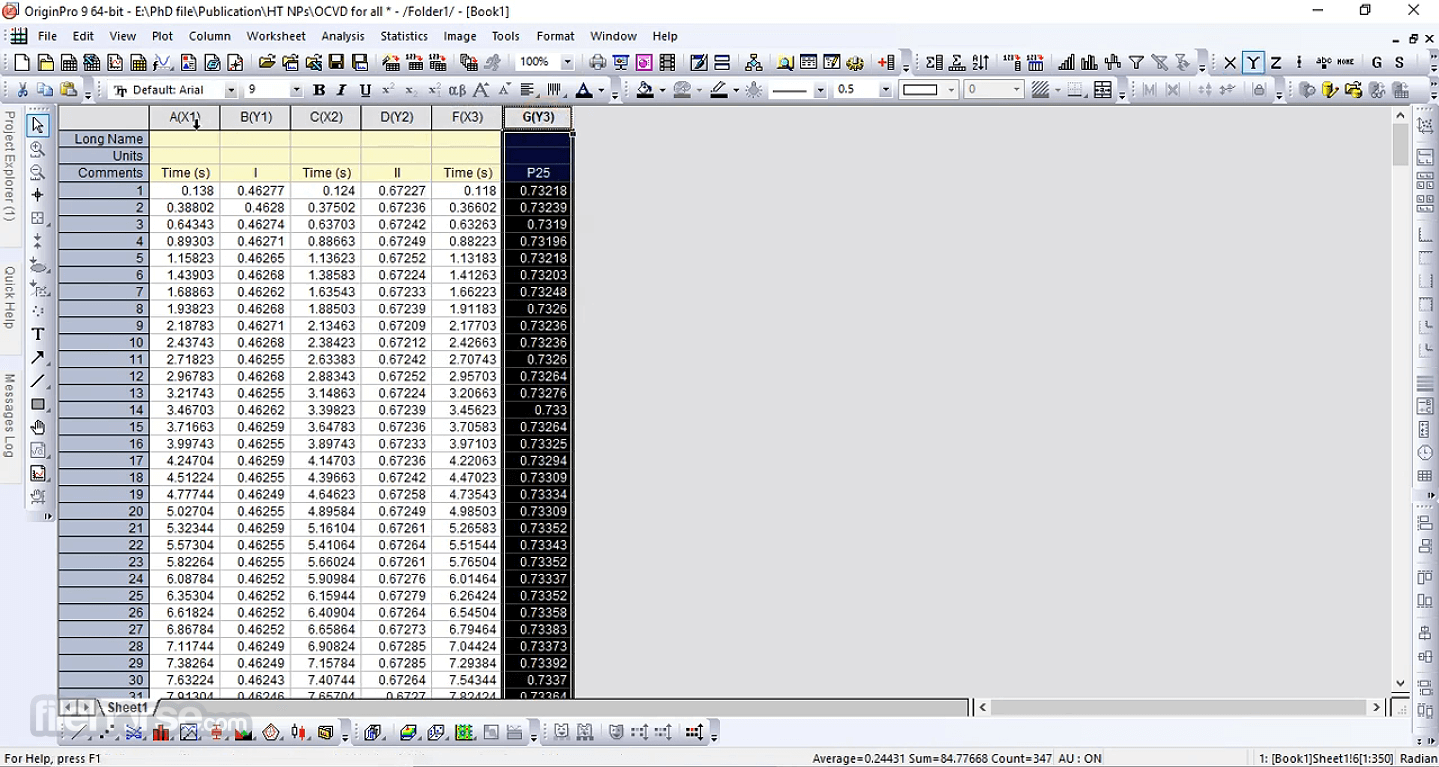The image size is (1439, 767).
Task: Open the pattern size dropdown showing 0
Action: pos(1016,90)
